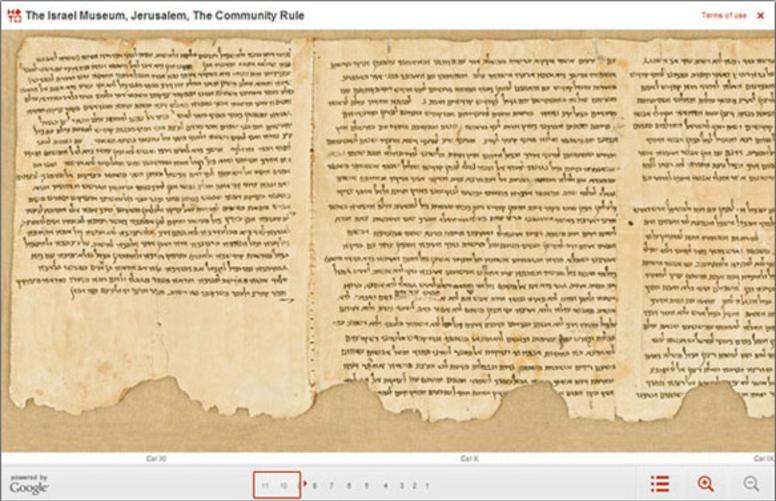The height and width of the screenshot is (501, 776).
Task: Click the red arrow marker in navigator
Action: pos(305,484)
